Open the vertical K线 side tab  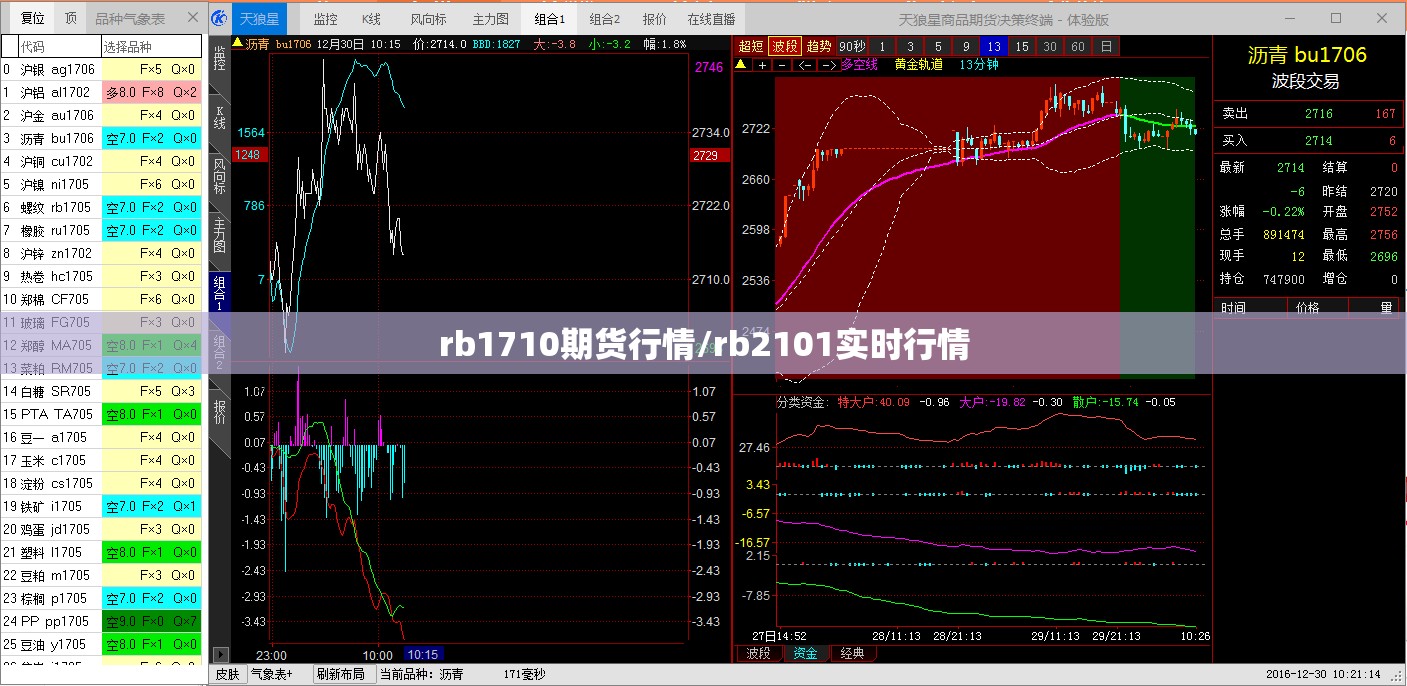click(x=220, y=118)
